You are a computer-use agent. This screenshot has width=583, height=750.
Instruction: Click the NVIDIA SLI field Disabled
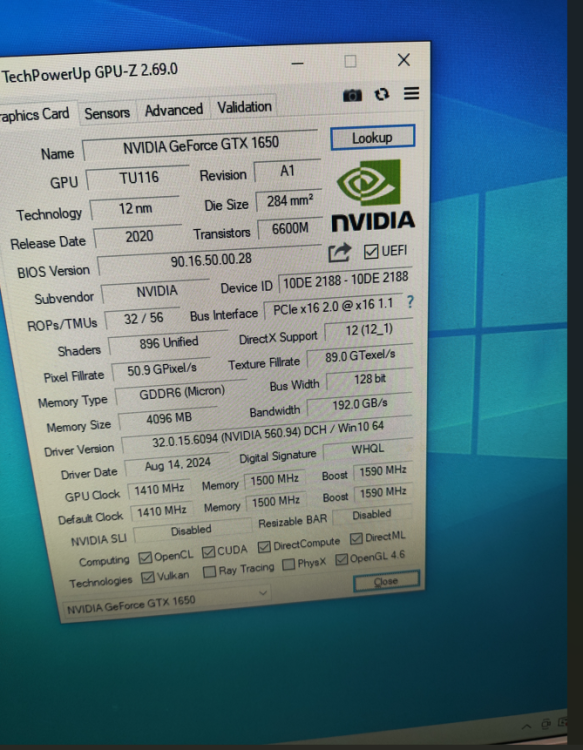pyautogui.click(x=192, y=530)
